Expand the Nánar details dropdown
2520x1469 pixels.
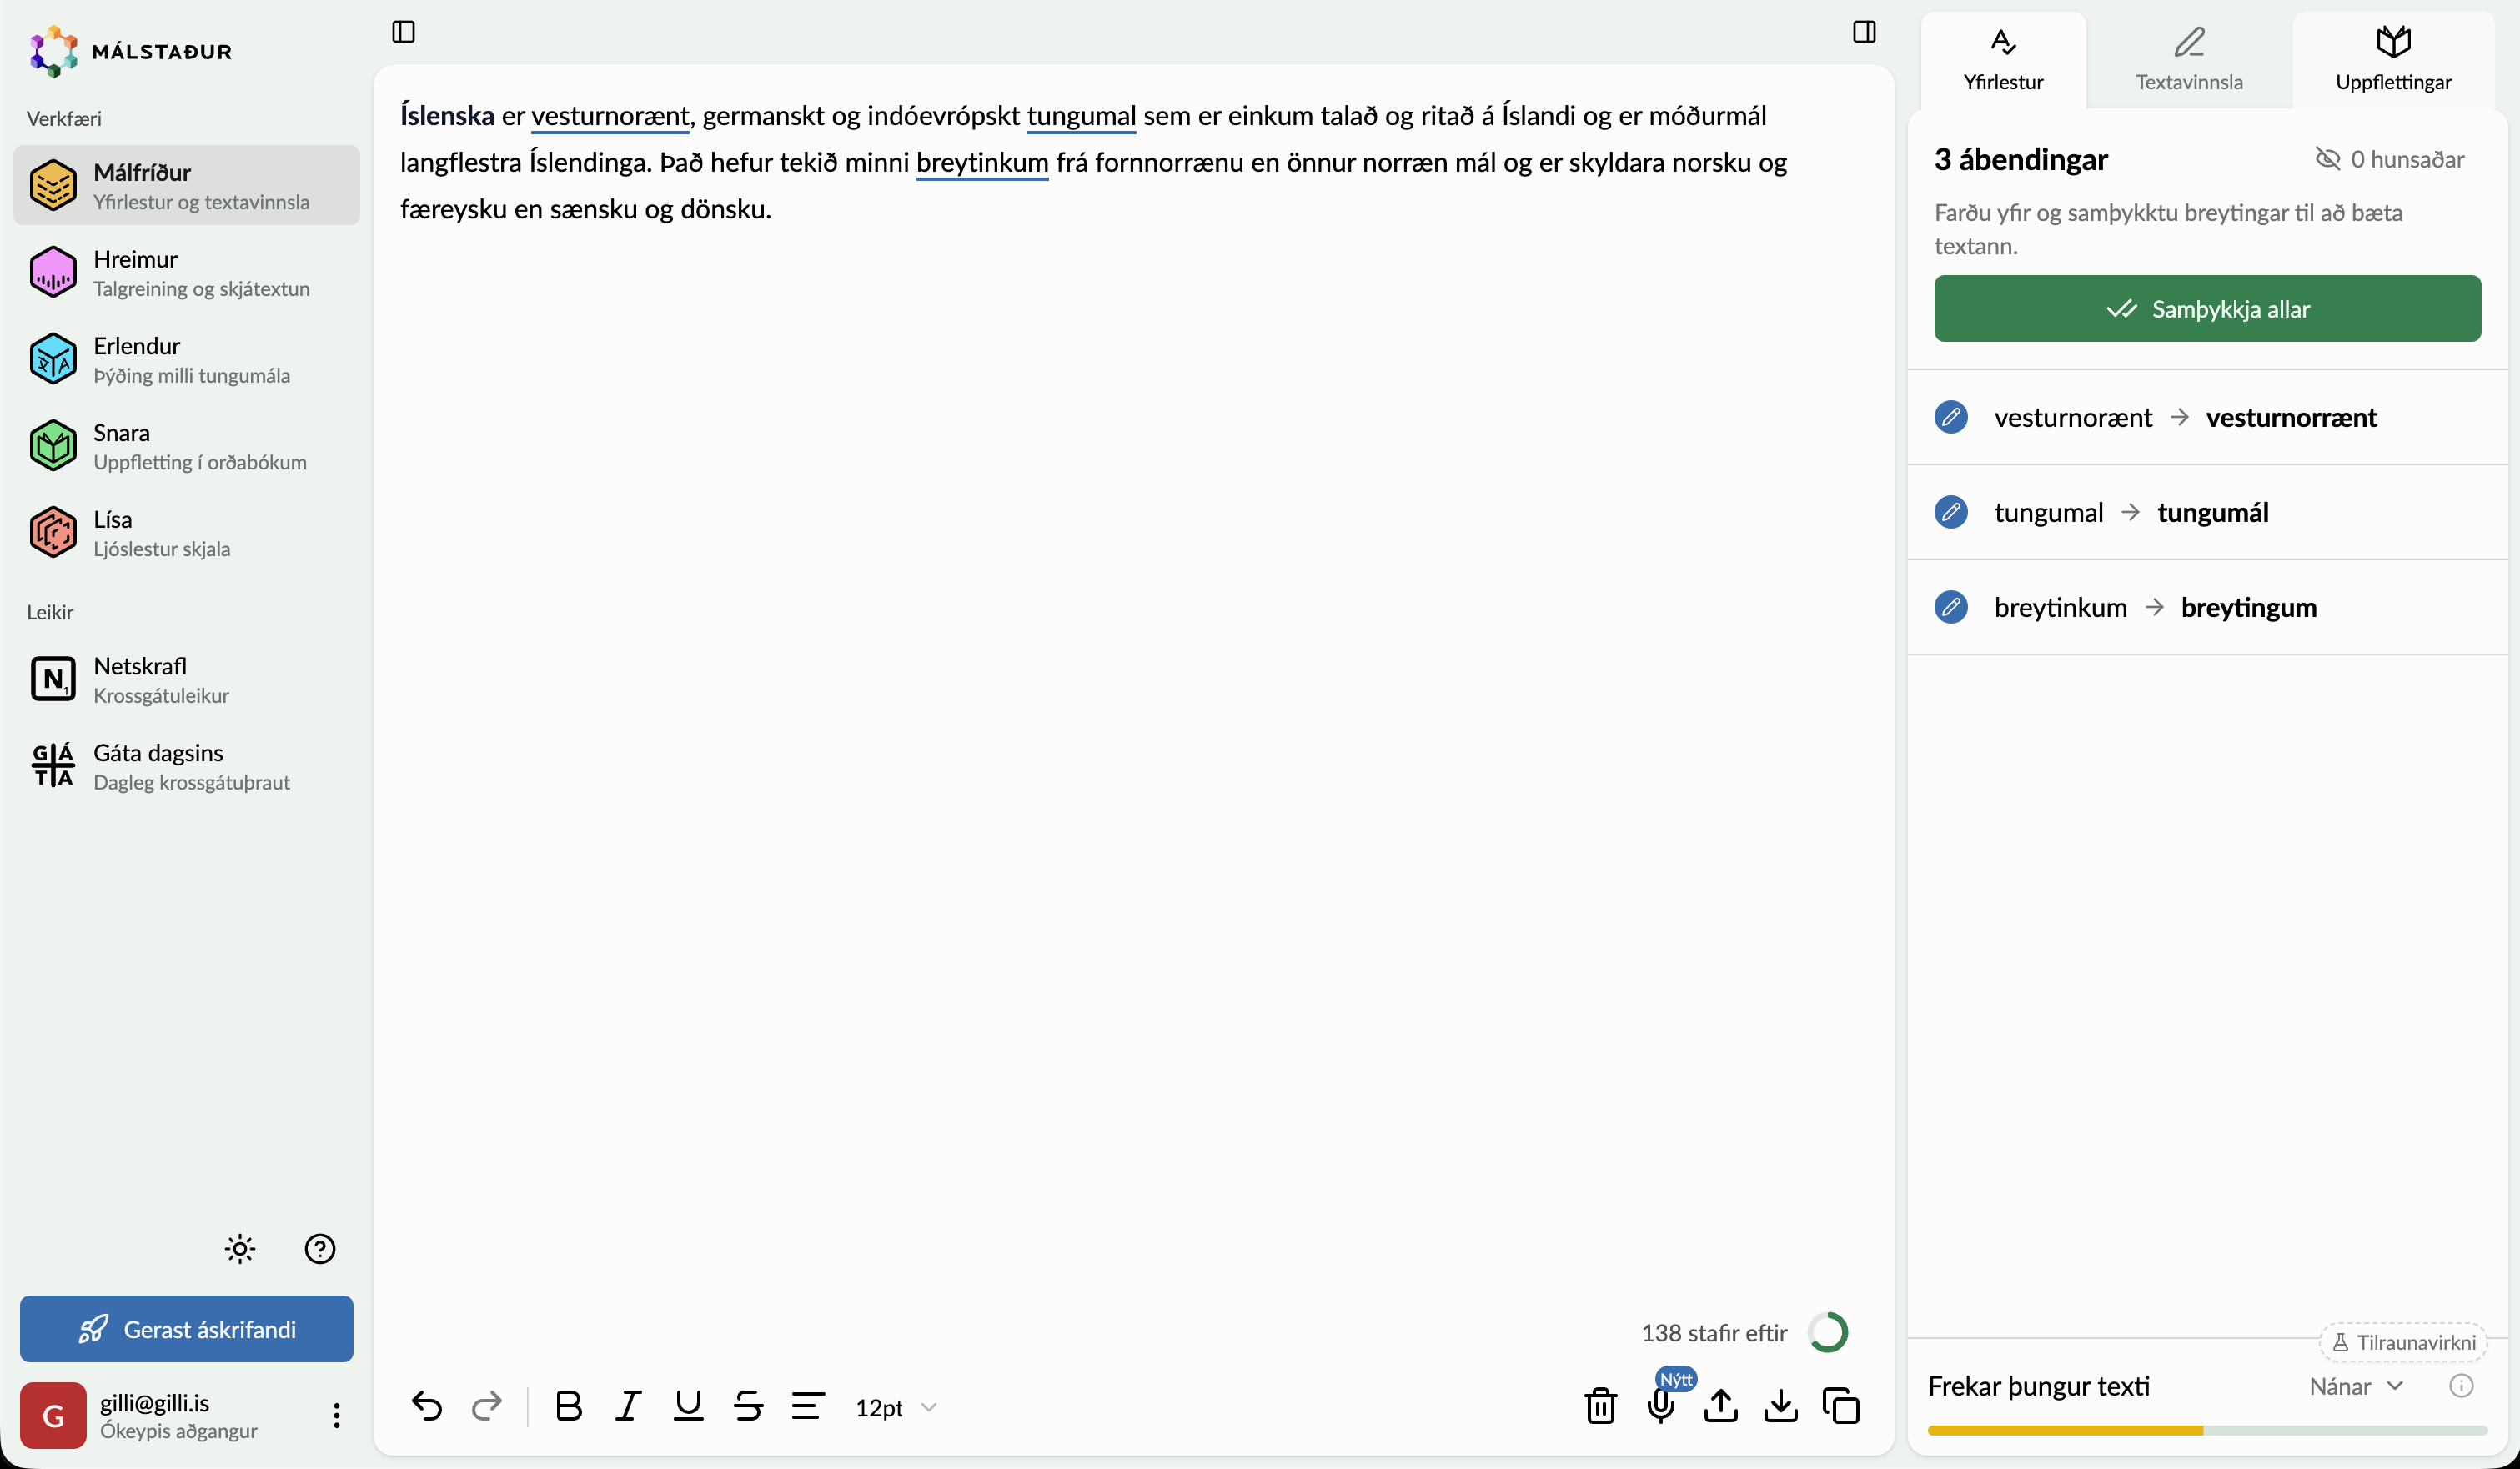coord(2356,1386)
